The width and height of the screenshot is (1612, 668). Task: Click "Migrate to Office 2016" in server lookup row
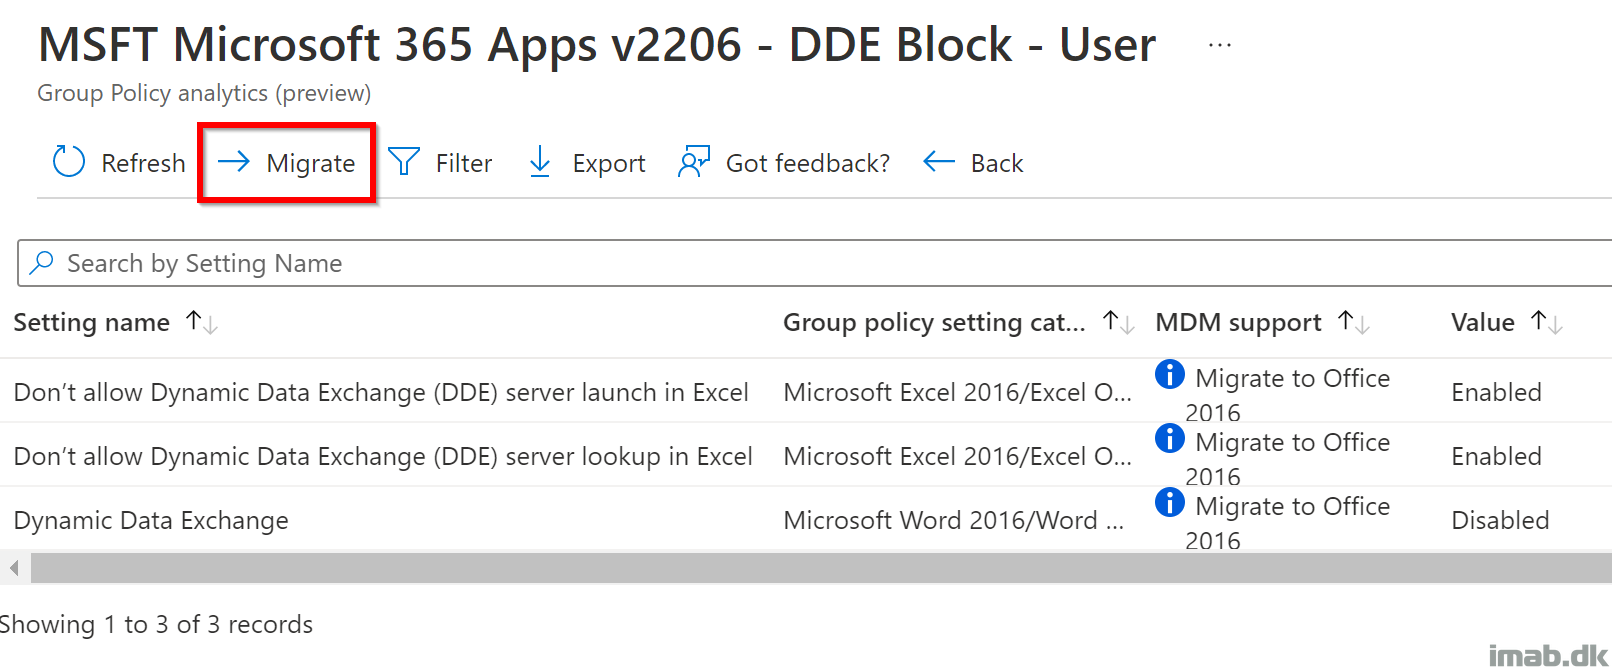pyautogui.click(x=1288, y=458)
